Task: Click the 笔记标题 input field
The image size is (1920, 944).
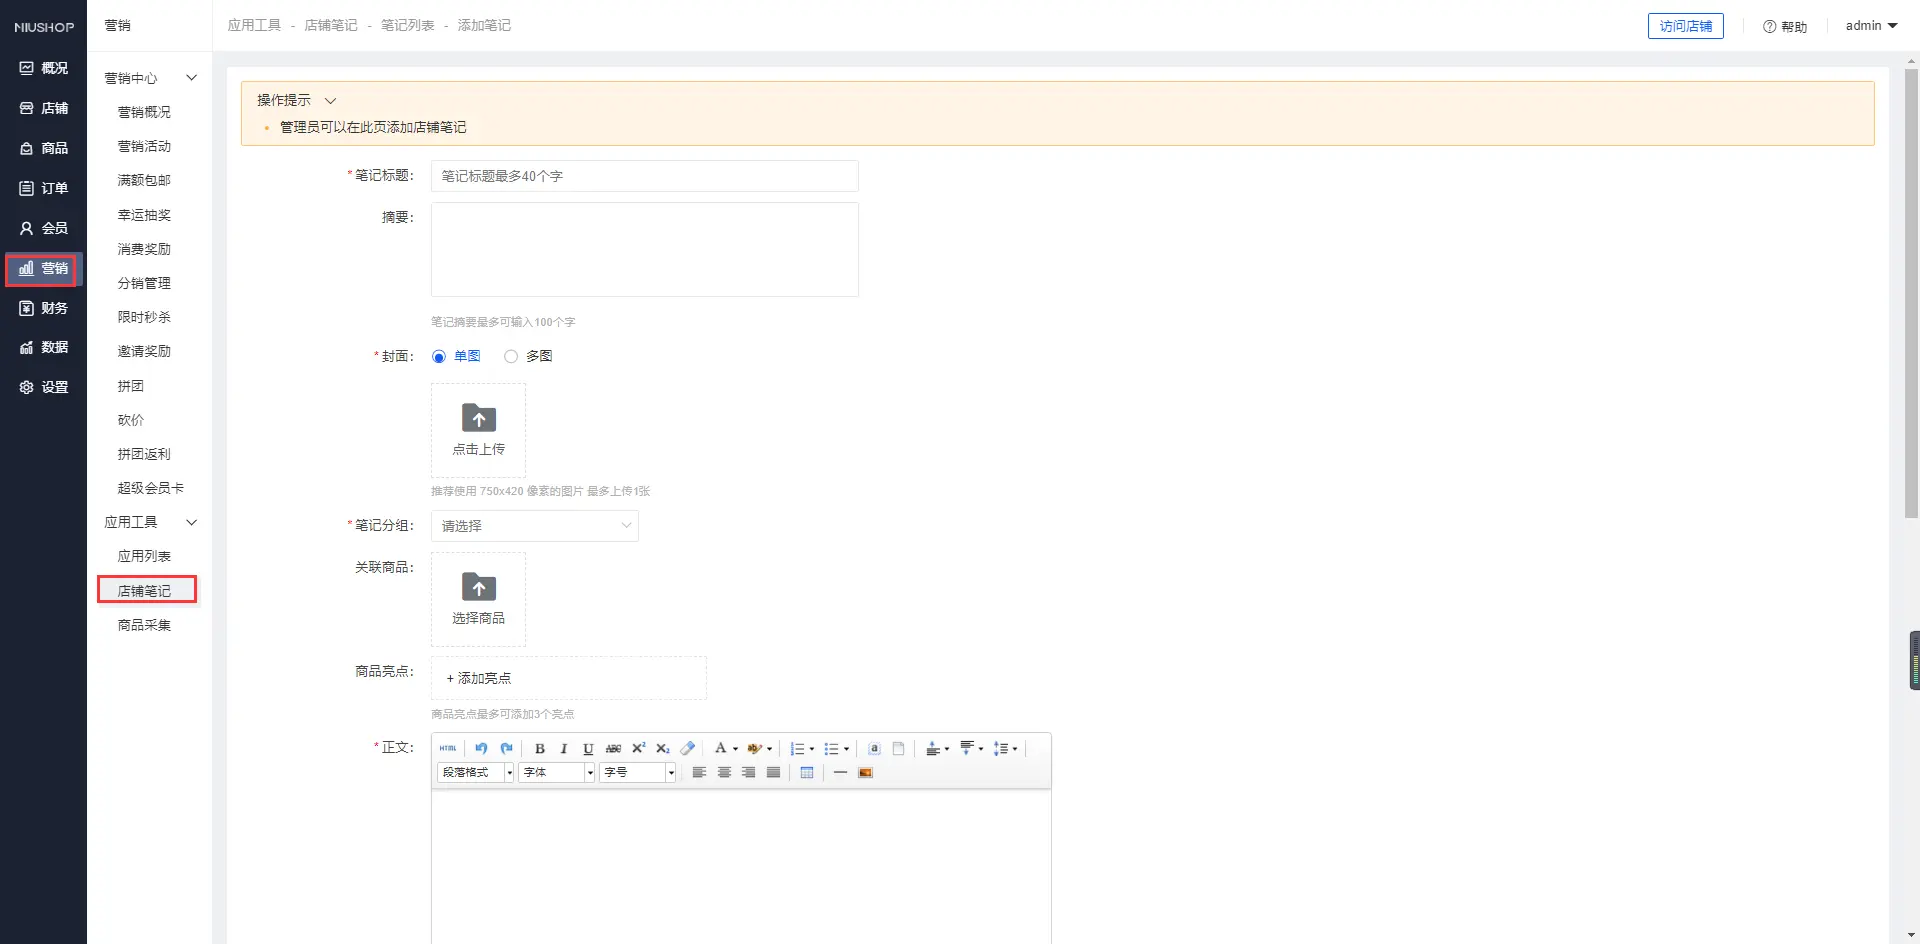Action: (644, 176)
